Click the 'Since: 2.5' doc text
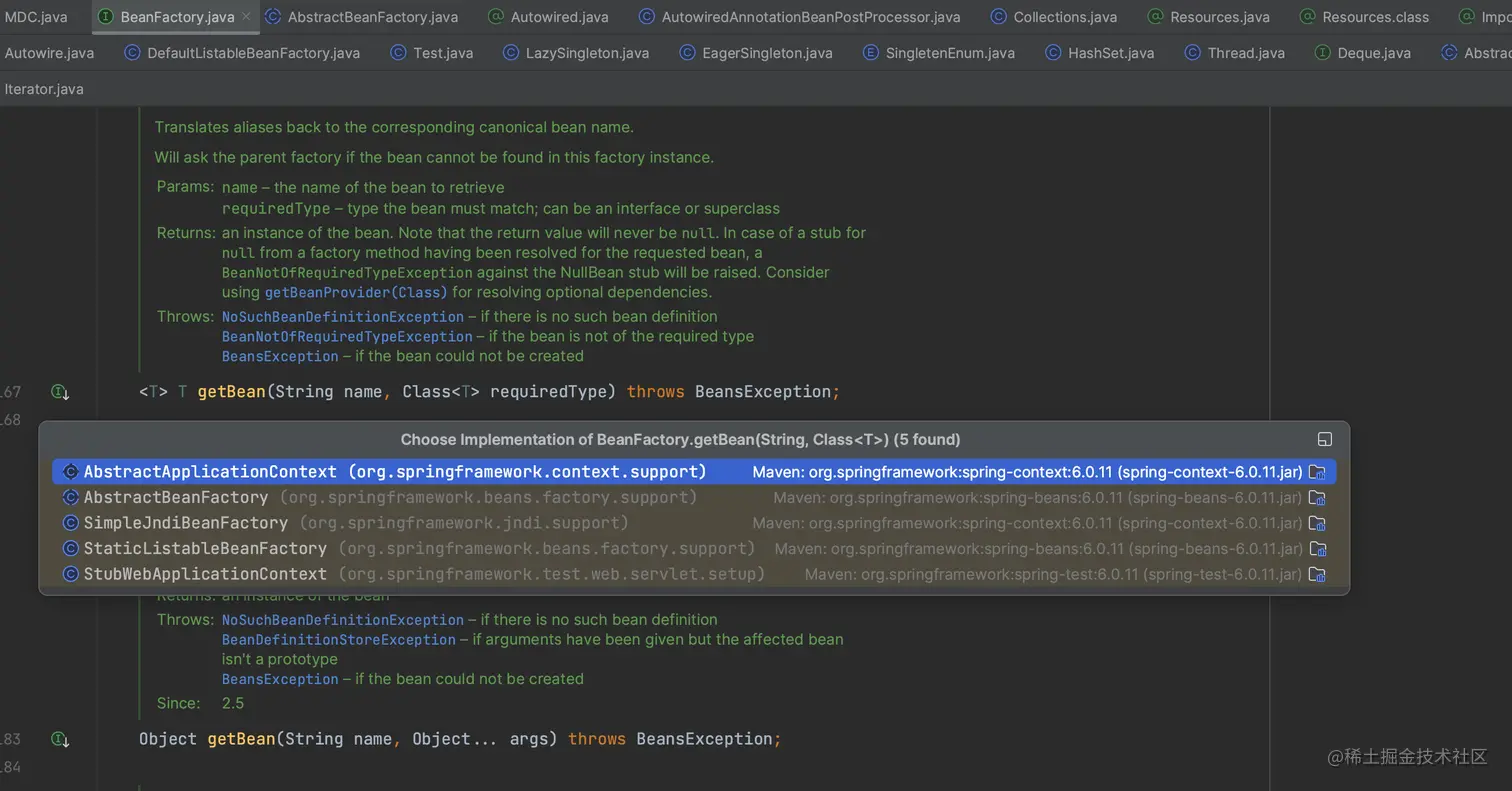 (200, 703)
